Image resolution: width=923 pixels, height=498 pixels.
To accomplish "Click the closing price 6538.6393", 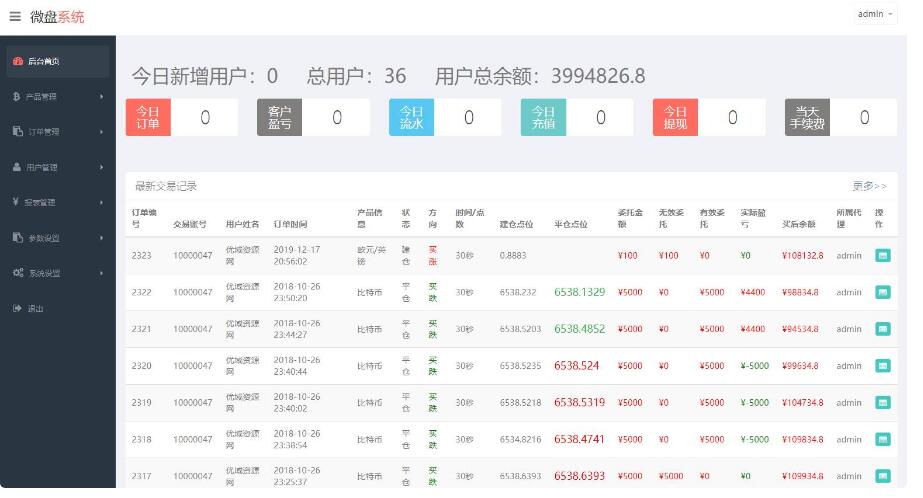I will (579, 476).
